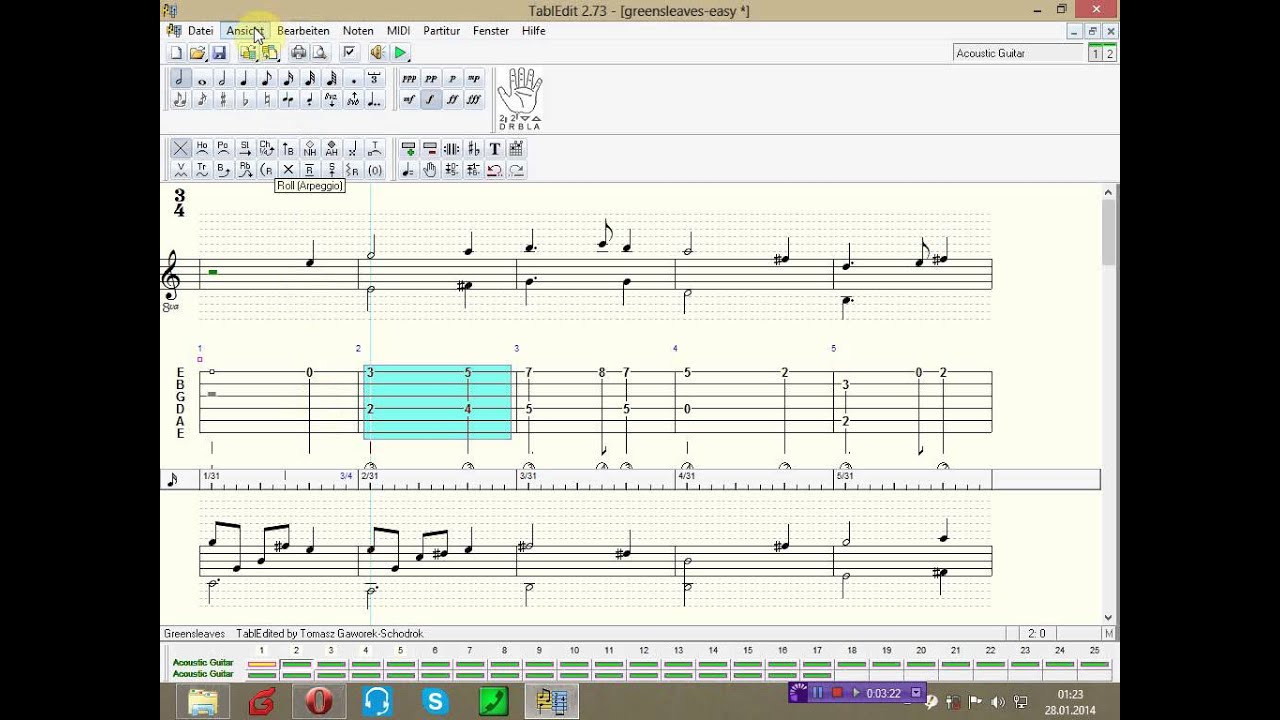The height and width of the screenshot is (720, 1280).
Task: Undo the last action
Action: tap(494, 170)
